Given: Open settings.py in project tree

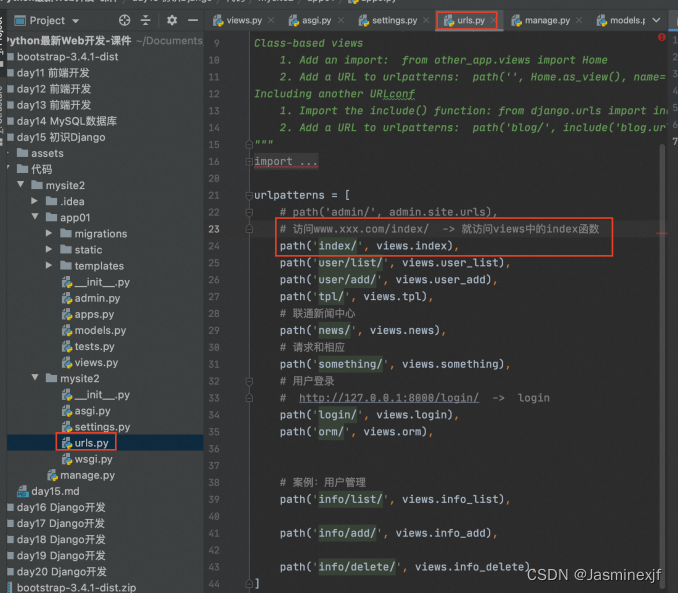Looking at the screenshot, I should point(96,426).
